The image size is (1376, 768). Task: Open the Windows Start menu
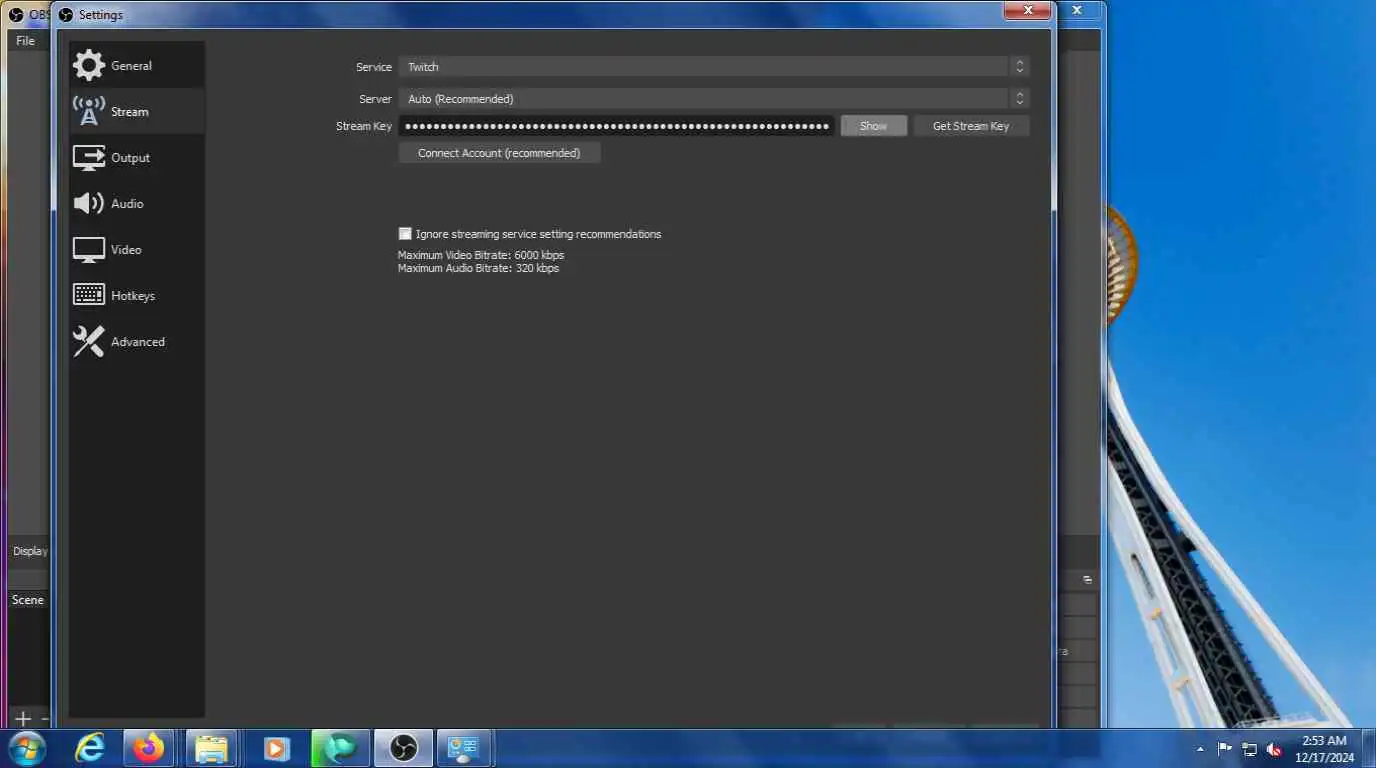pos(26,748)
